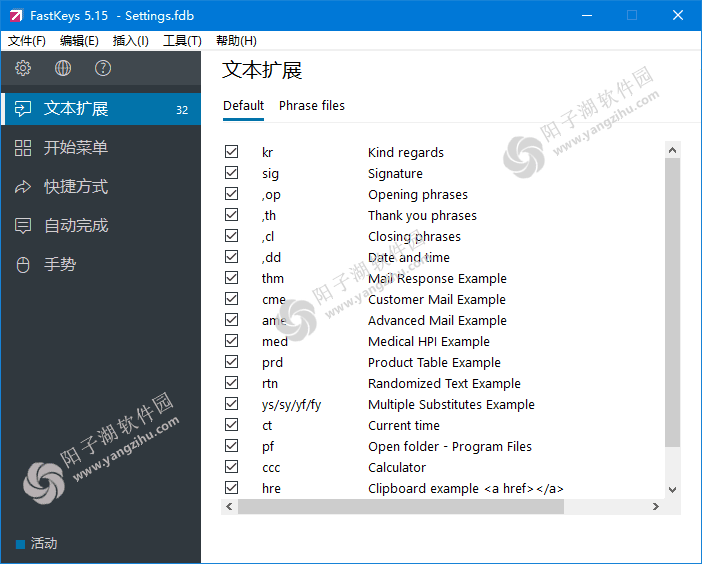The height and width of the screenshot is (564, 702).
Task: Disable the ,cl Closing phrases checkbox
Action: (231, 236)
